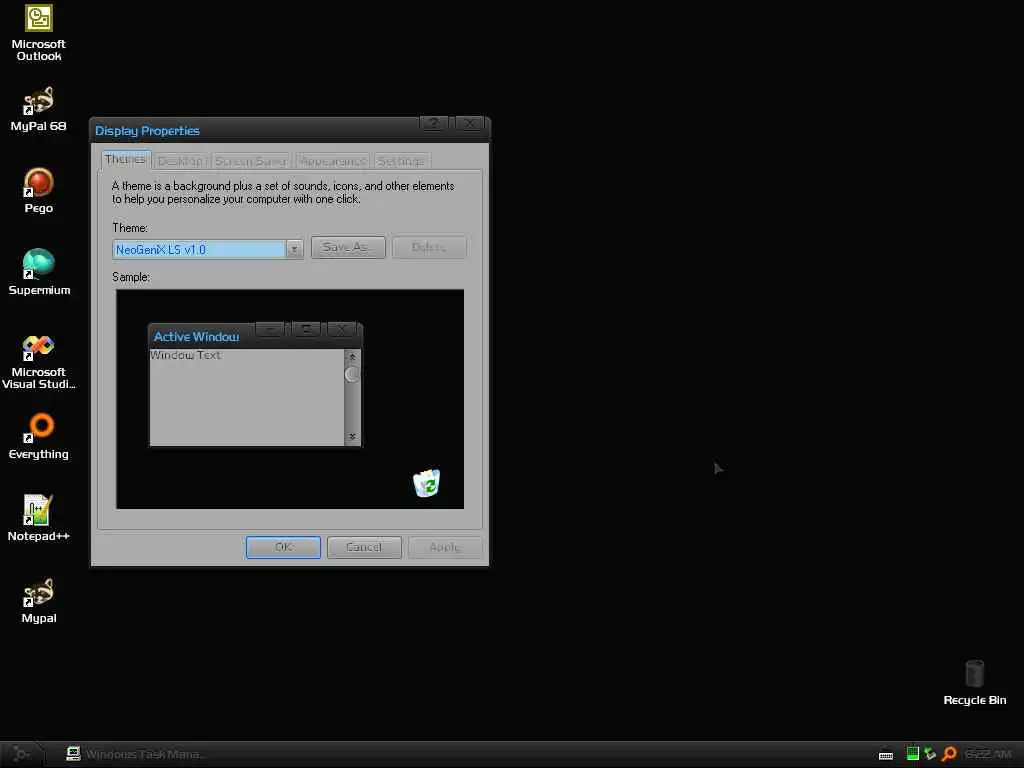This screenshot has width=1024, height=768.
Task: Click the Delete theme button
Action: coord(429,248)
